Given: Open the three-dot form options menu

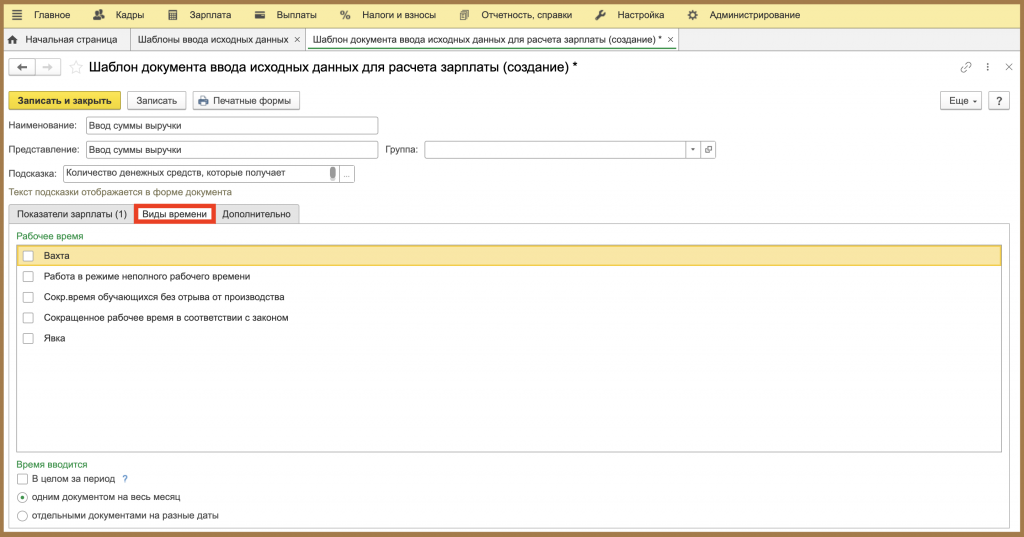Looking at the screenshot, I should [x=987, y=67].
